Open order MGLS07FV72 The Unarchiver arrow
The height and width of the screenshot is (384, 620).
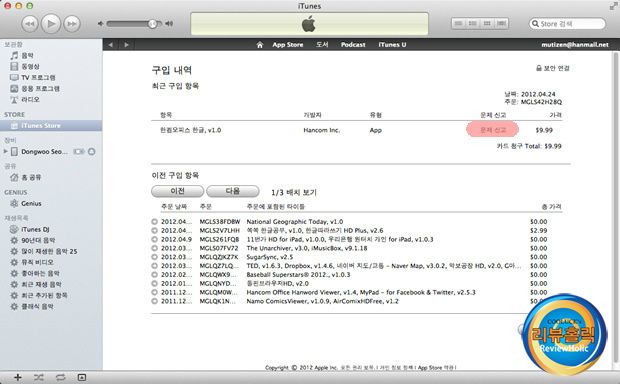[x=155, y=248]
